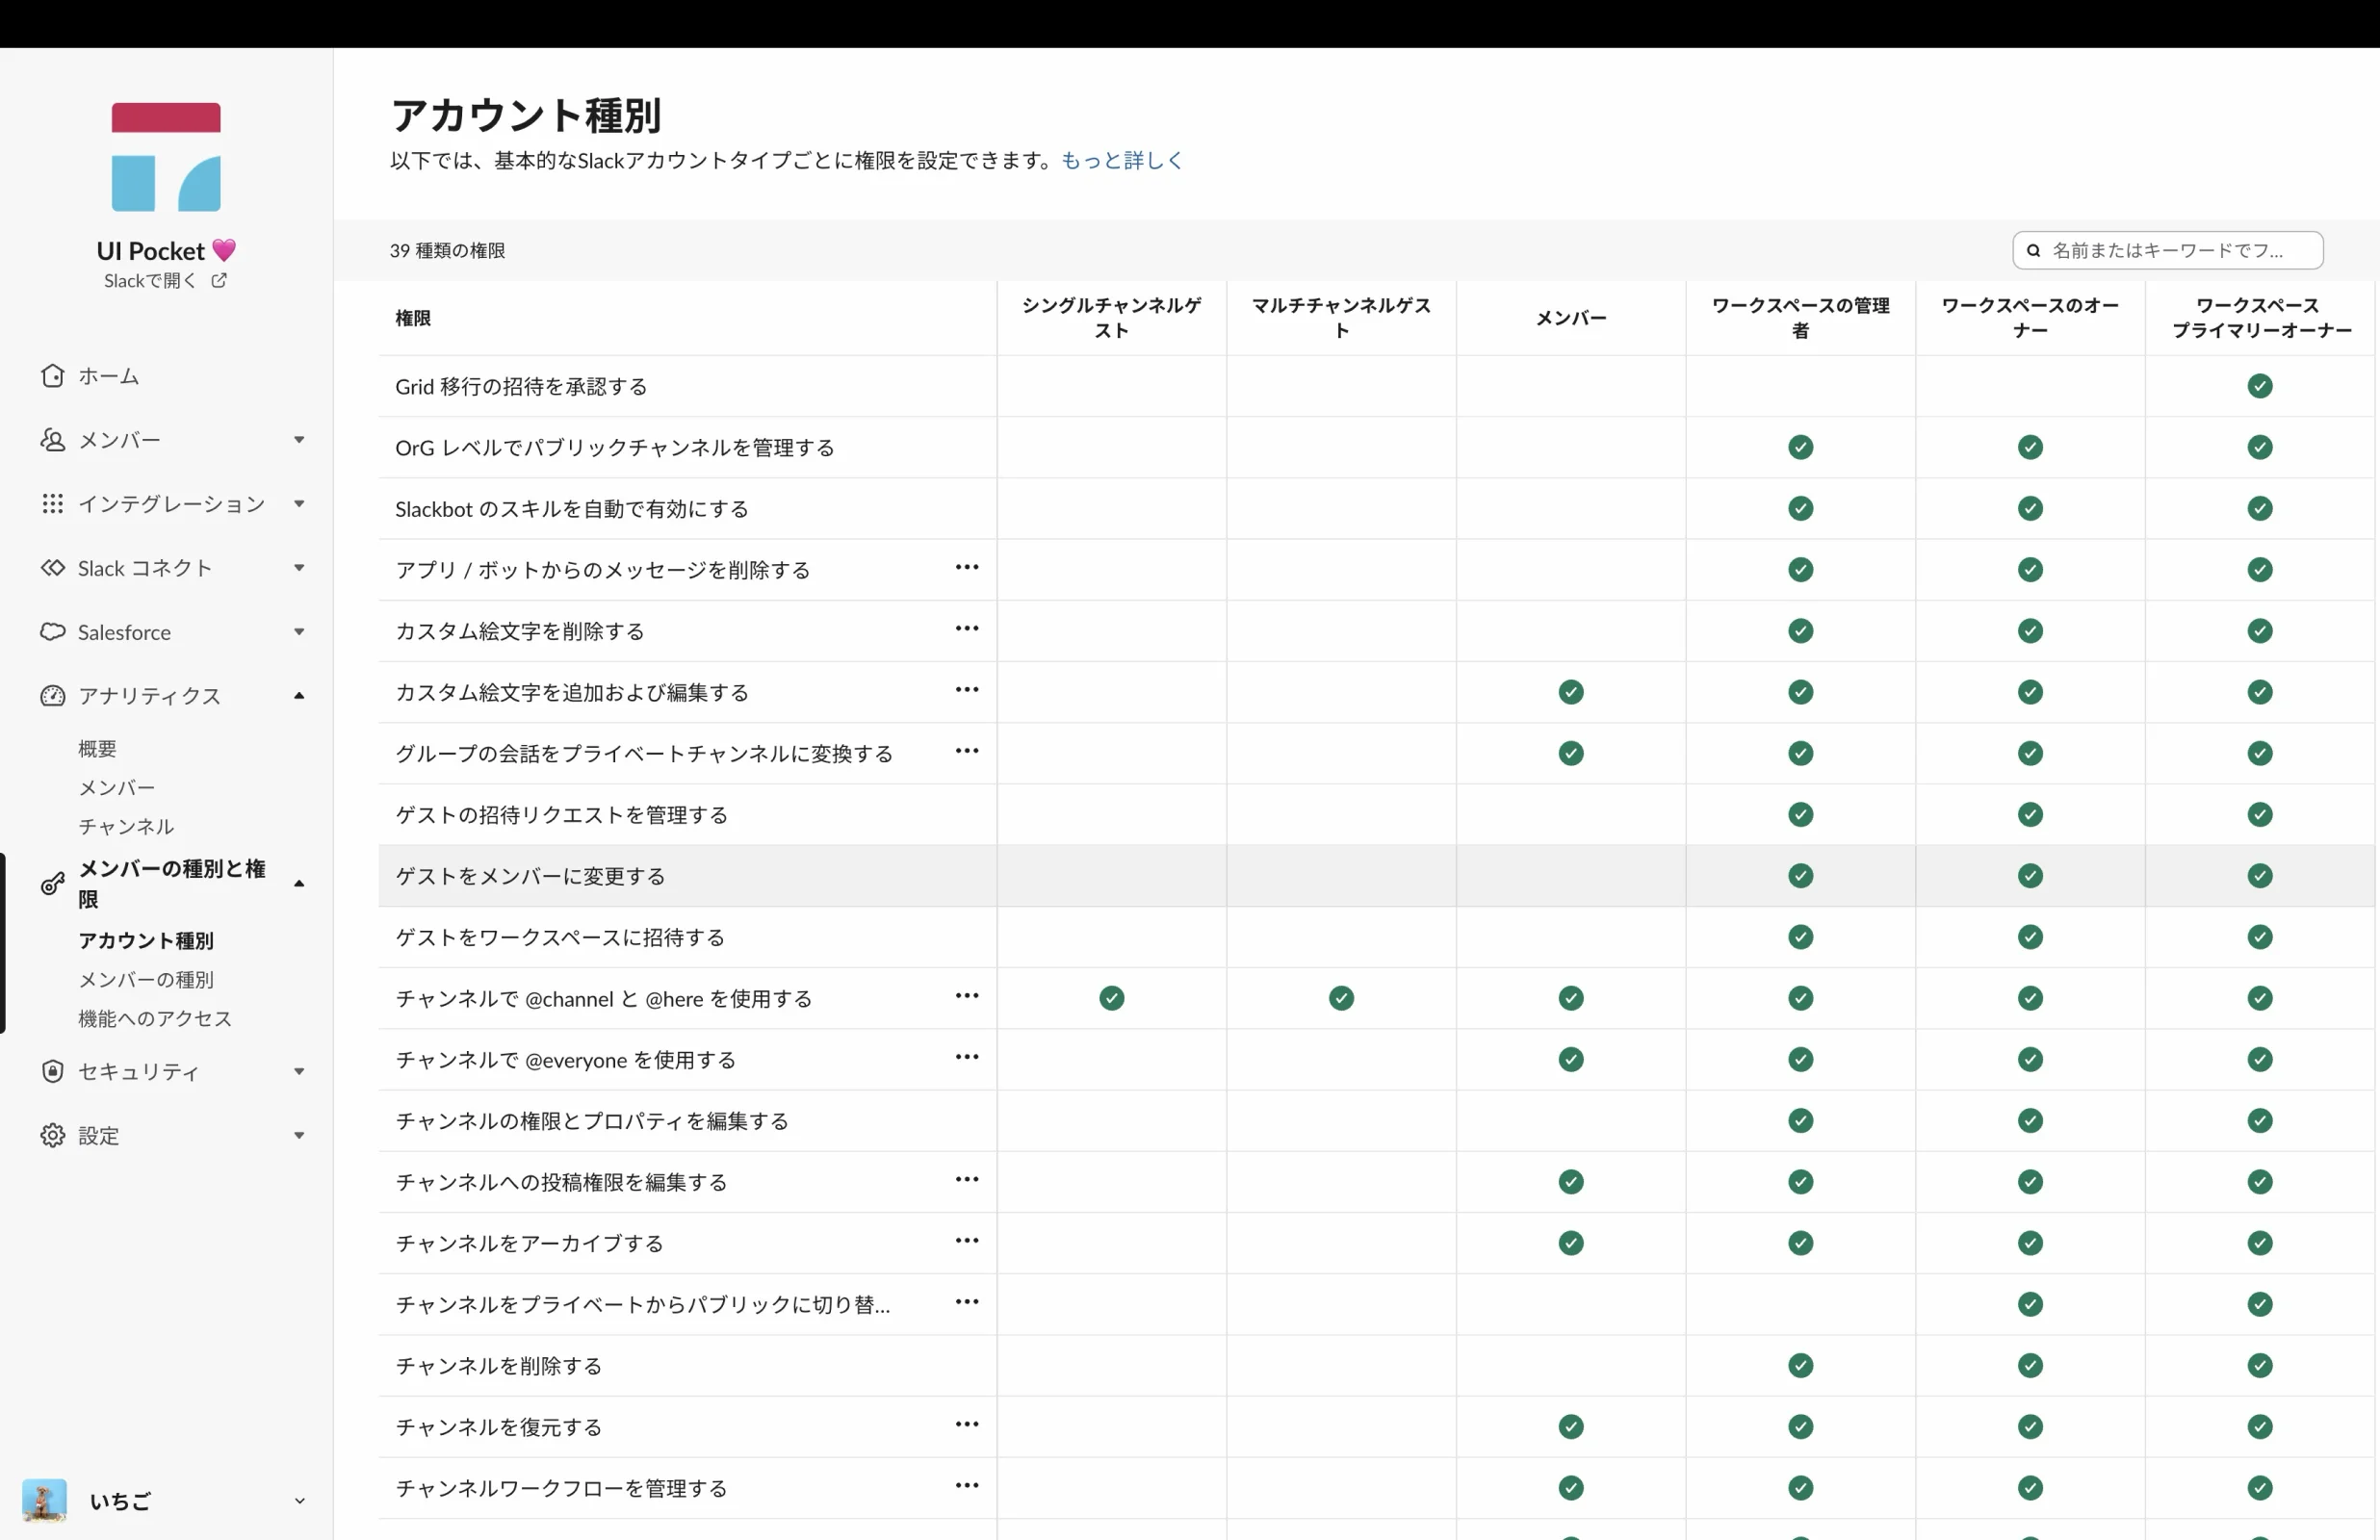Screen dimensions: 2380x1540
Task: Select アカウント種別 in the sidebar
Action: pyautogui.click(x=146, y=941)
